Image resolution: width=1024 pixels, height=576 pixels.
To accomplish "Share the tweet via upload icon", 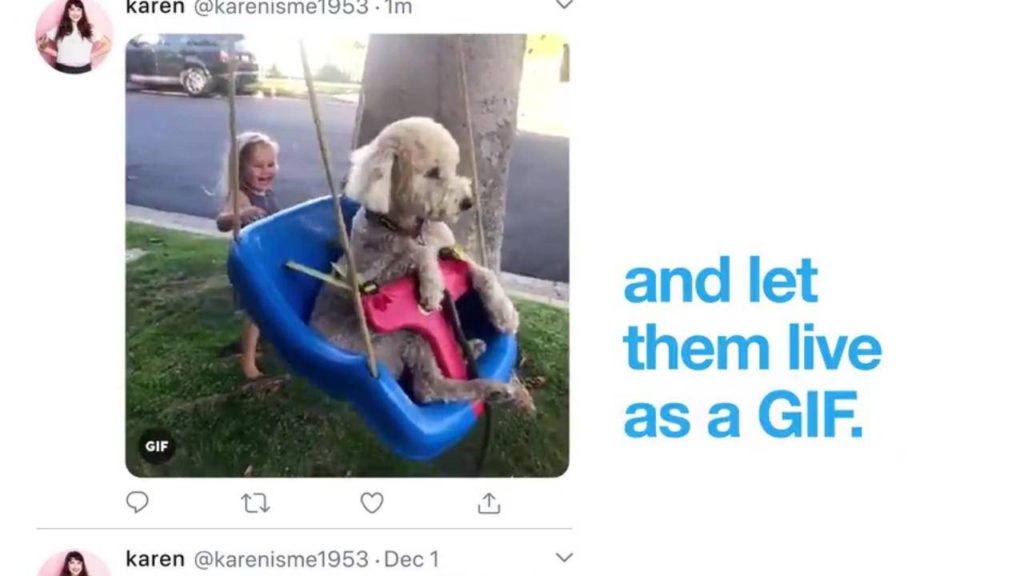I will (x=489, y=503).
